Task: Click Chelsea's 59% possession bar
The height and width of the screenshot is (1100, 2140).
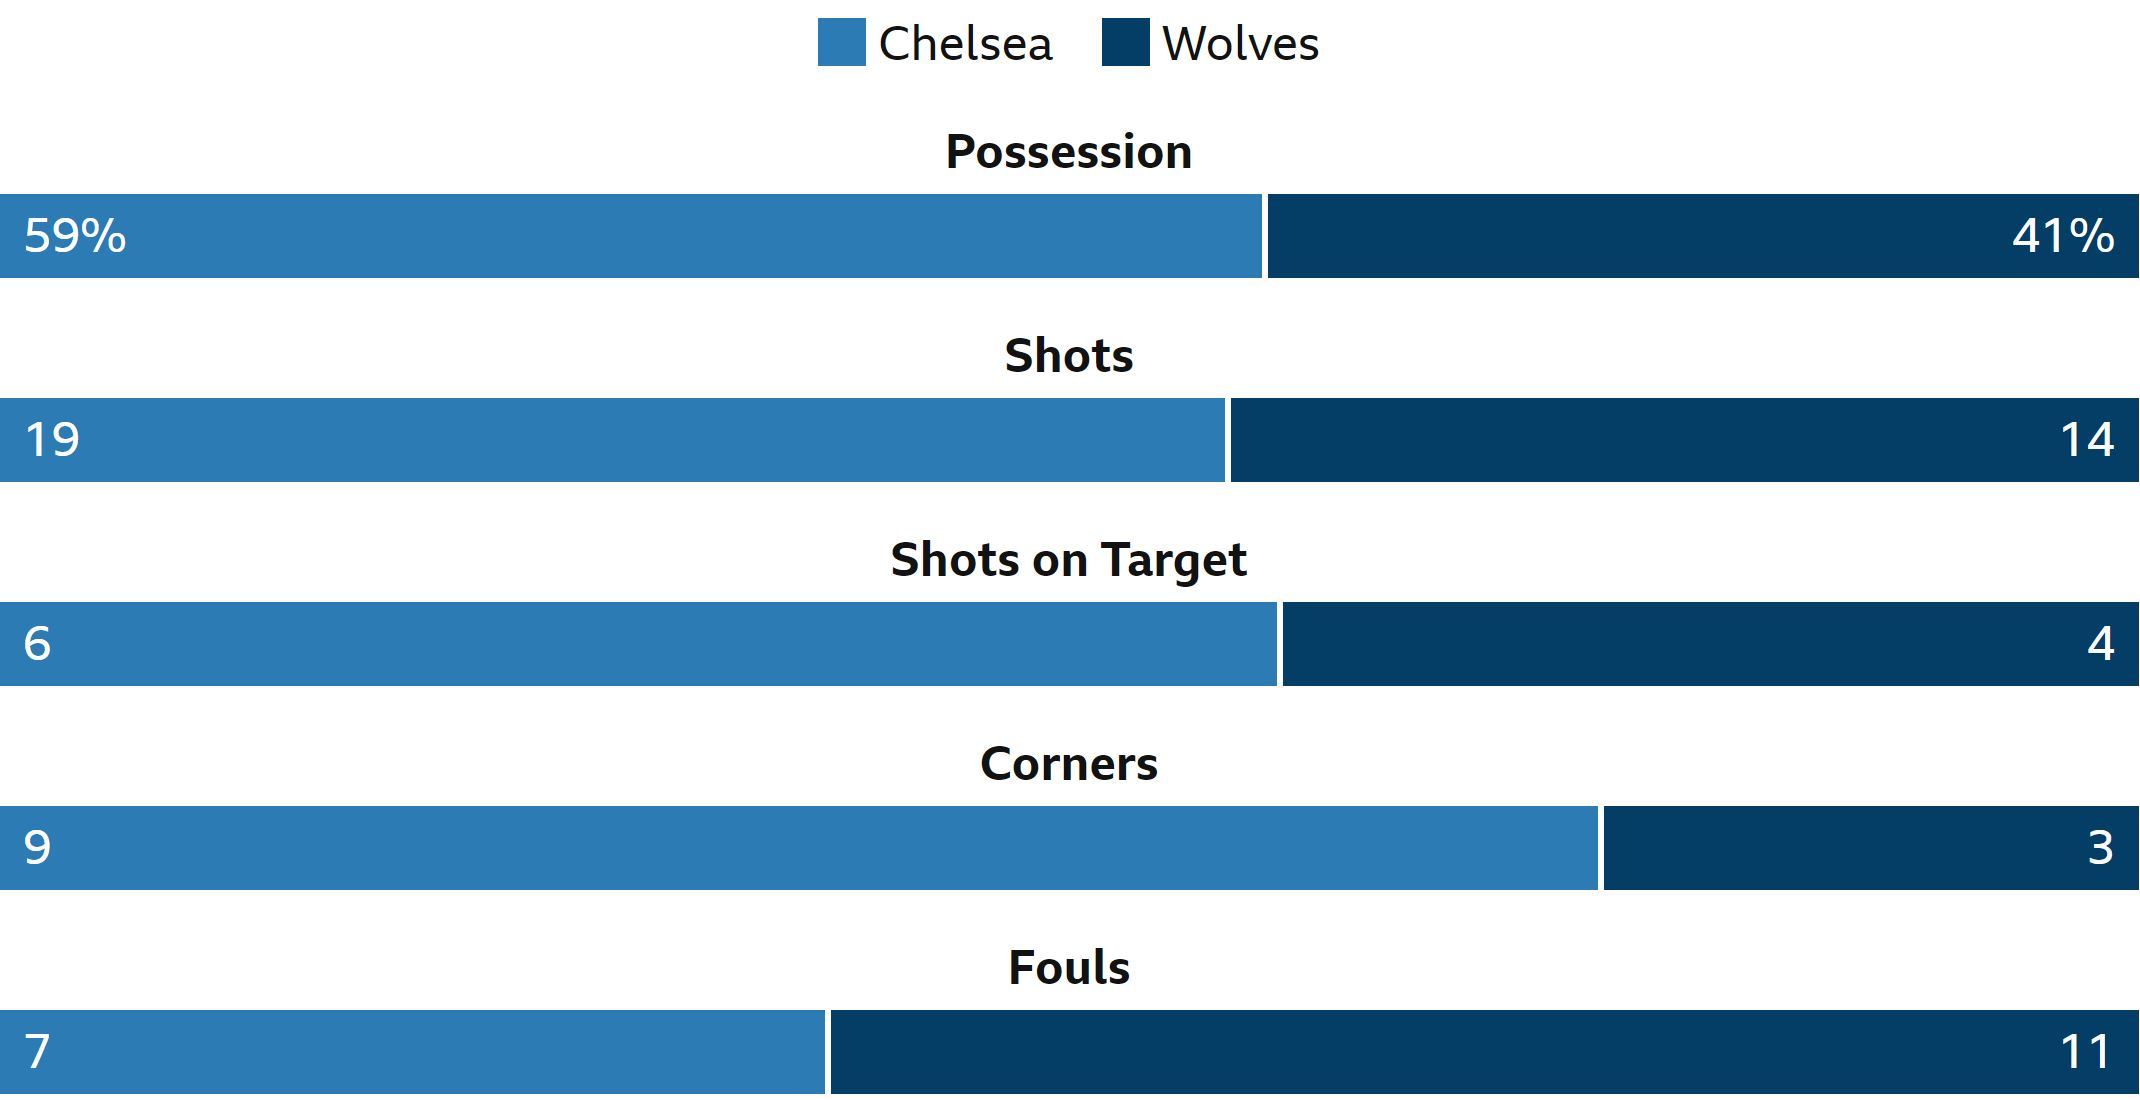Action: tap(631, 236)
